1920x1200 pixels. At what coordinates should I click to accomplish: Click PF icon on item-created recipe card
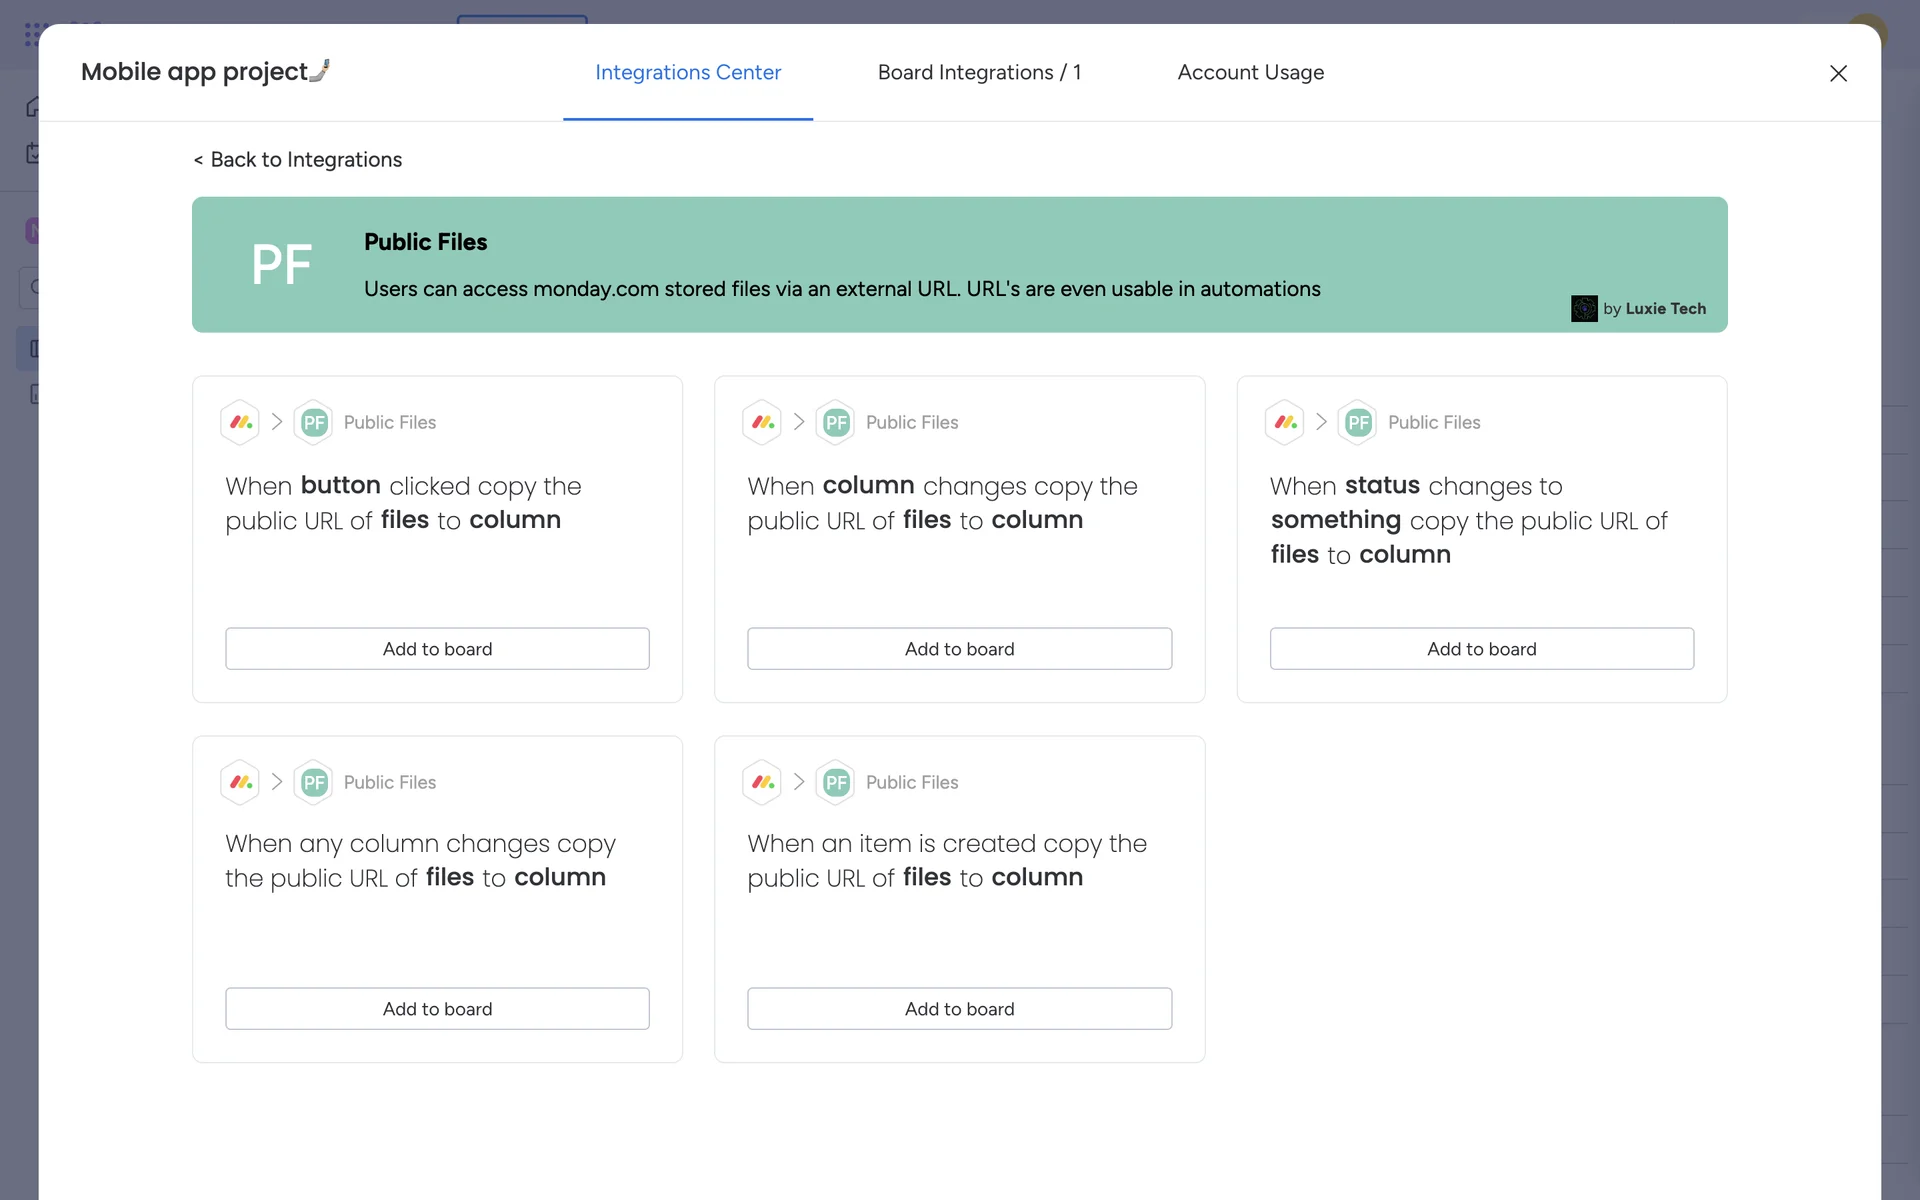pos(836,782)
